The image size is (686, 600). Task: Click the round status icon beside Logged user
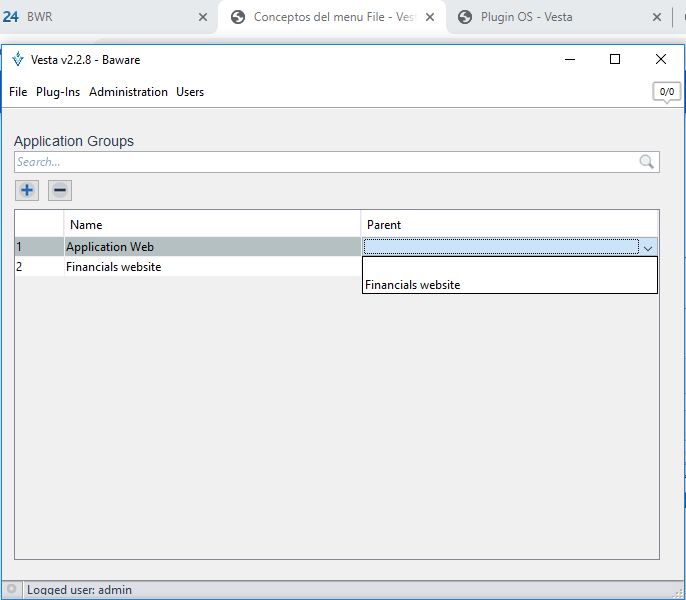click(12, 590)
